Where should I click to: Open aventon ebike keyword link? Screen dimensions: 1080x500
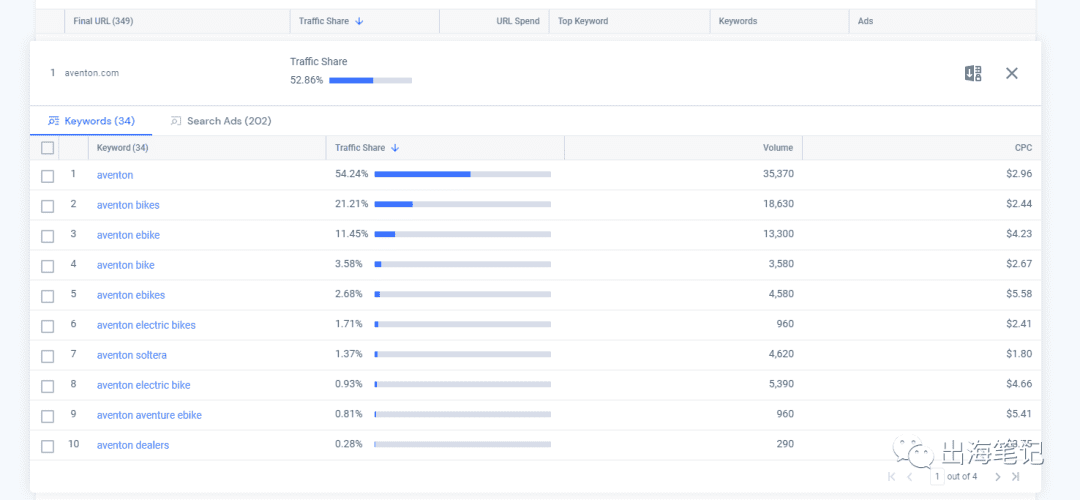[x=128, y=235]
